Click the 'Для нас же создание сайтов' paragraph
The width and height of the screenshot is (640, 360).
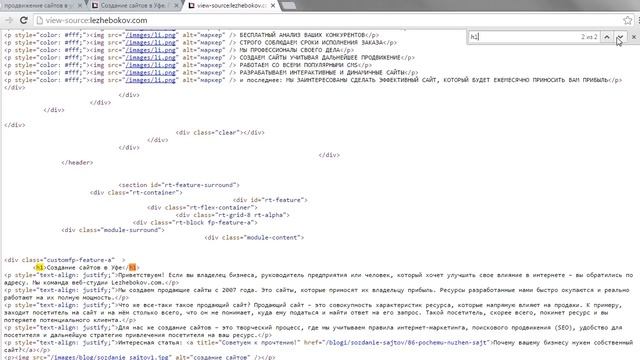point(313,331)
